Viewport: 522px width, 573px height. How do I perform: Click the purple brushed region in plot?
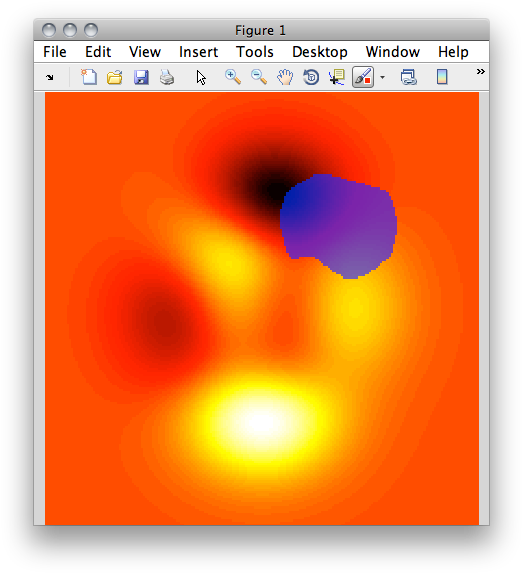[x=338, y=226]
